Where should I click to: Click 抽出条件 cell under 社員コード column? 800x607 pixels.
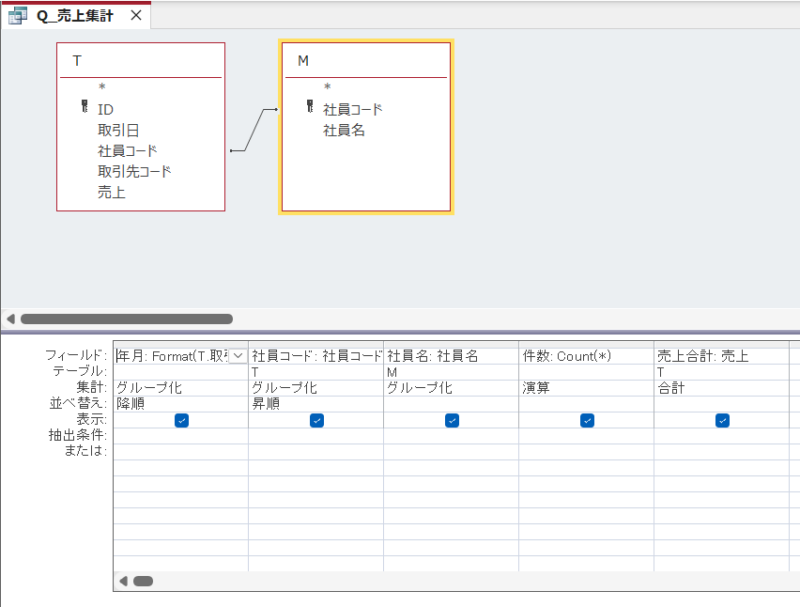[x=316, y=436]
